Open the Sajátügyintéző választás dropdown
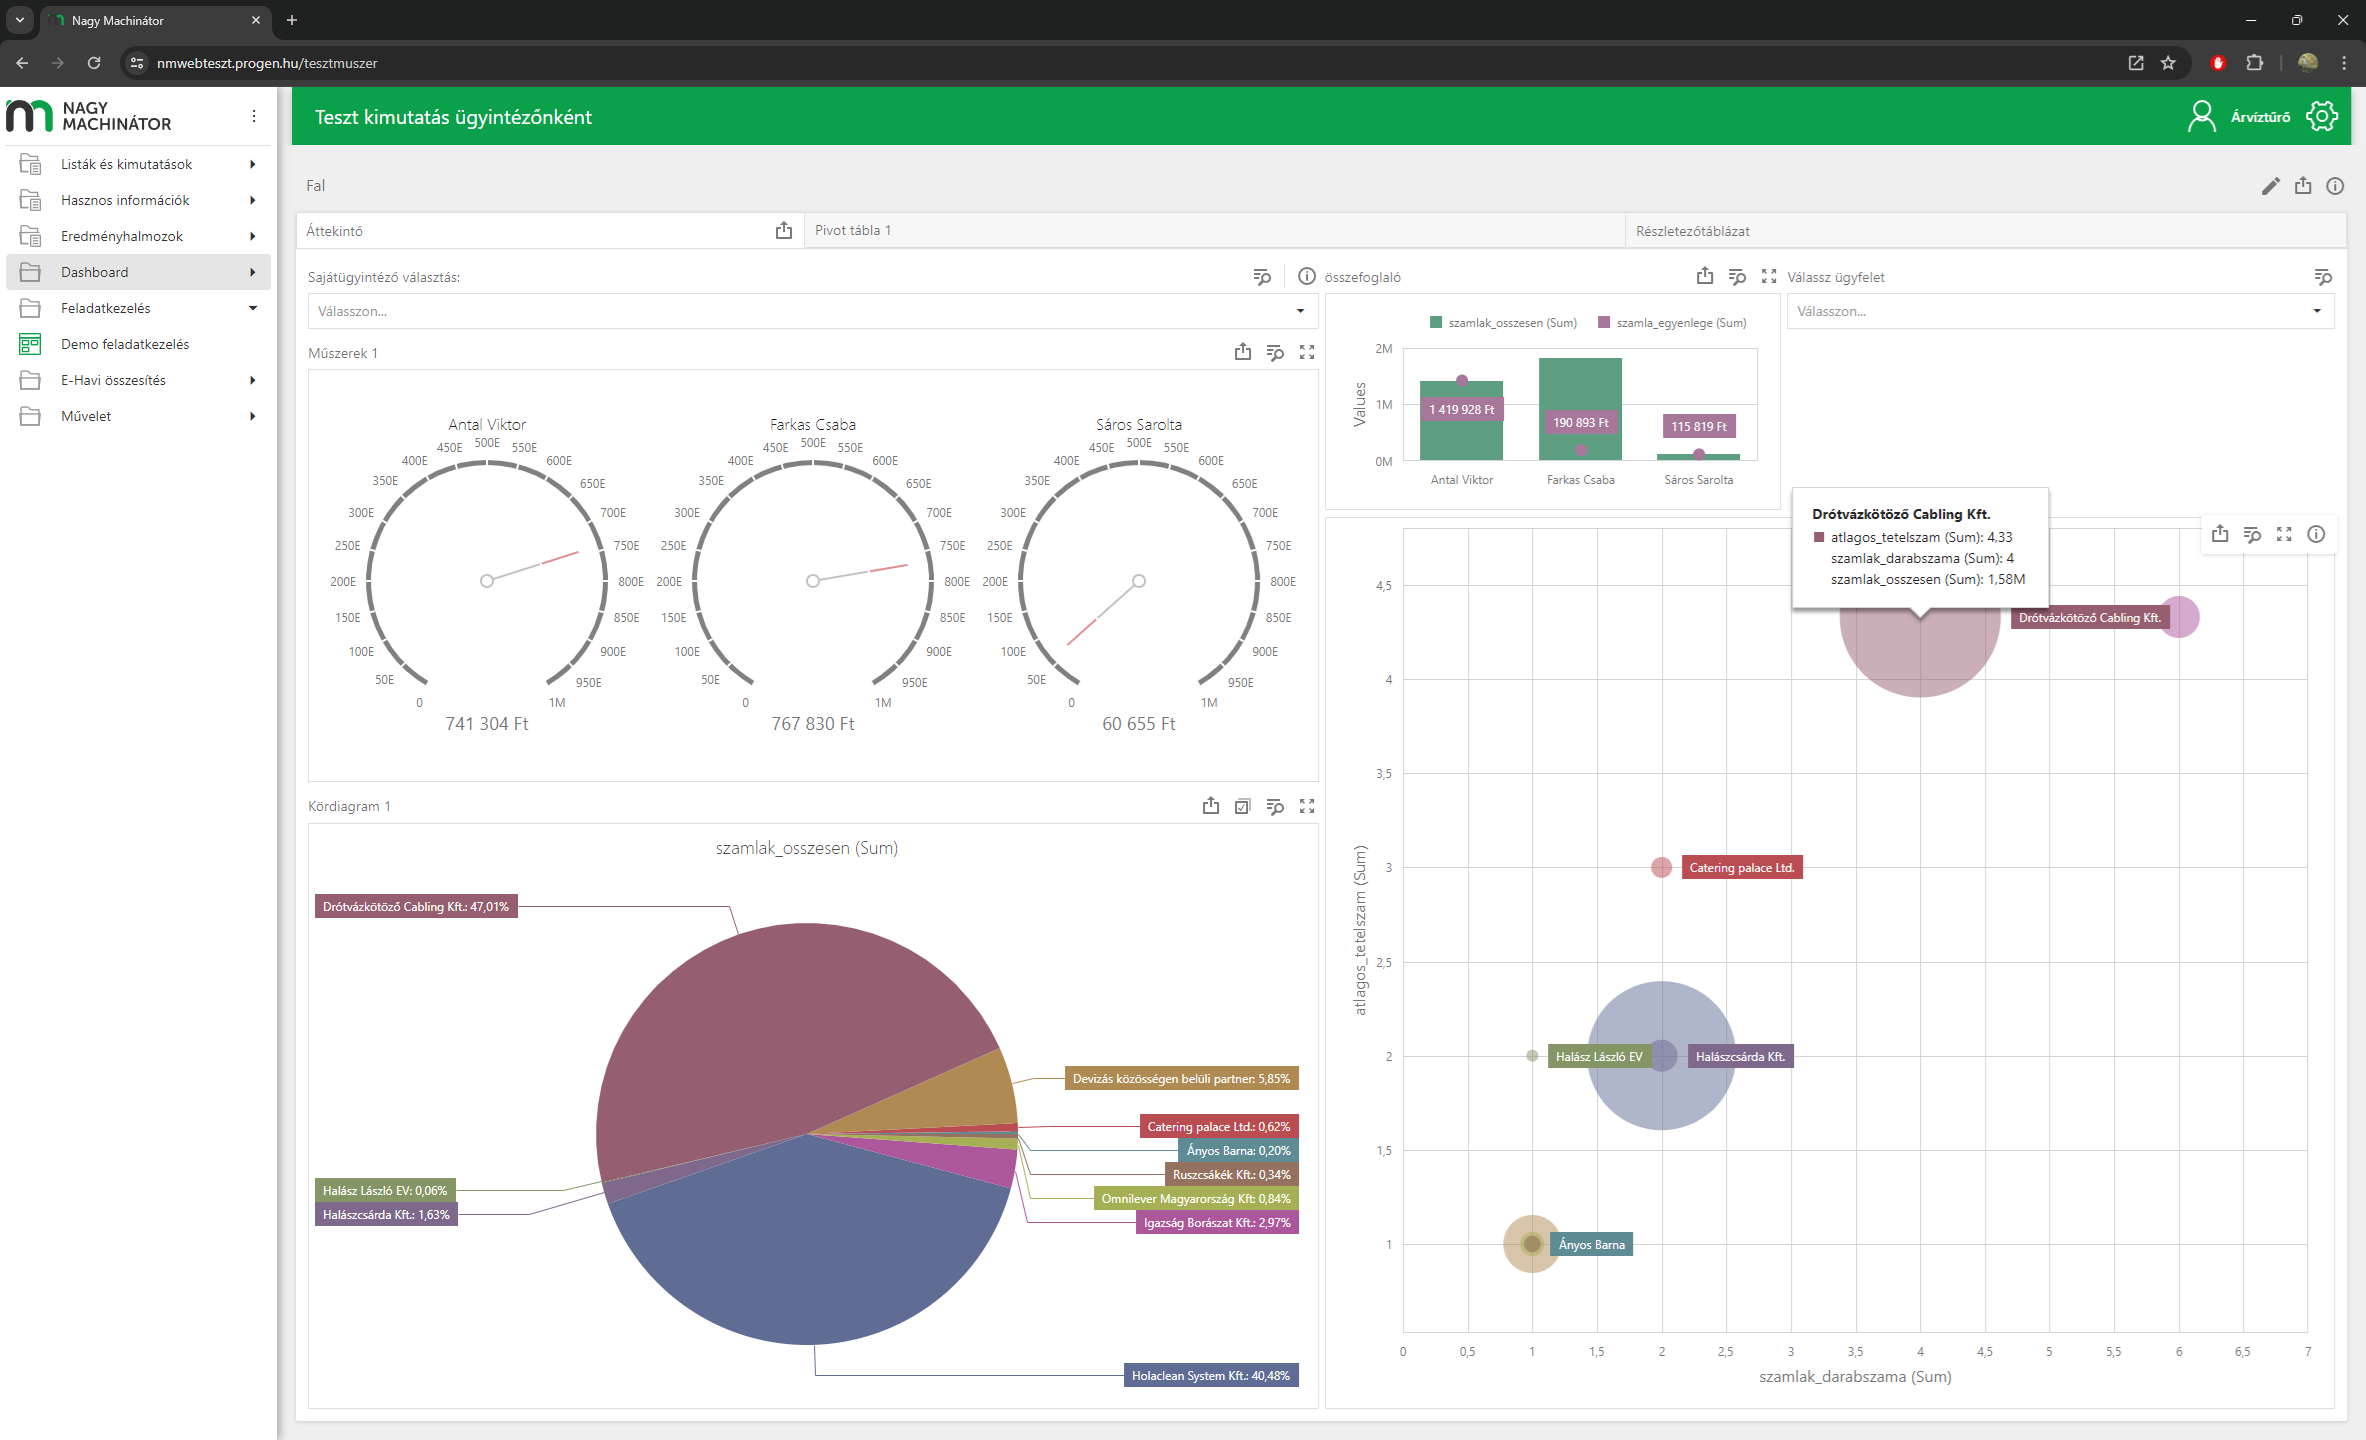Viewport: 2366px width, 1440px height. [811, 311]
